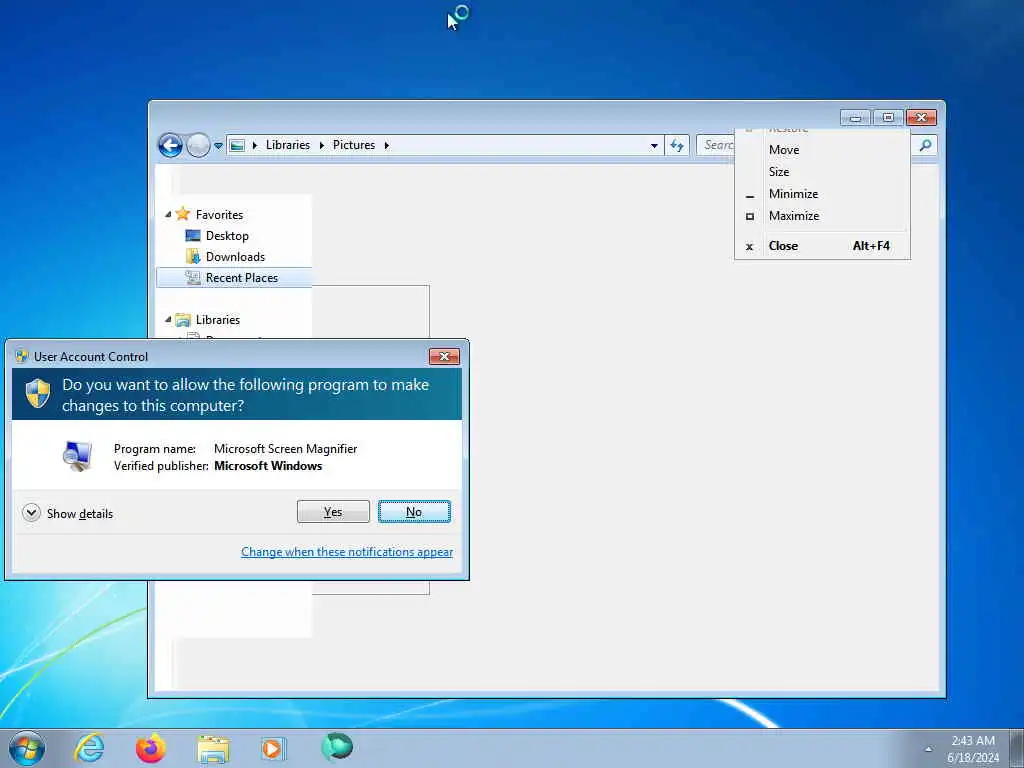The image size is (1024, 768).
Task: Click the Desktop icon in Favorites
Action: 193,236
